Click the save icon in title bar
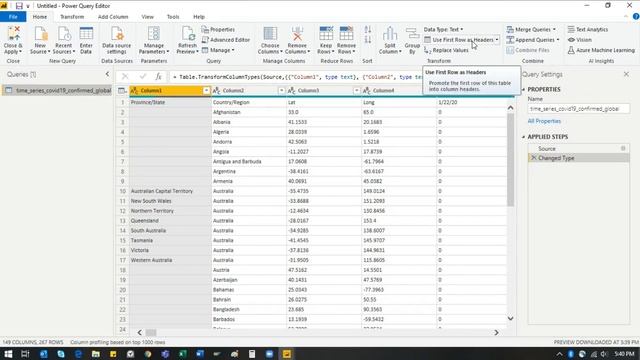 pos(19,6)
